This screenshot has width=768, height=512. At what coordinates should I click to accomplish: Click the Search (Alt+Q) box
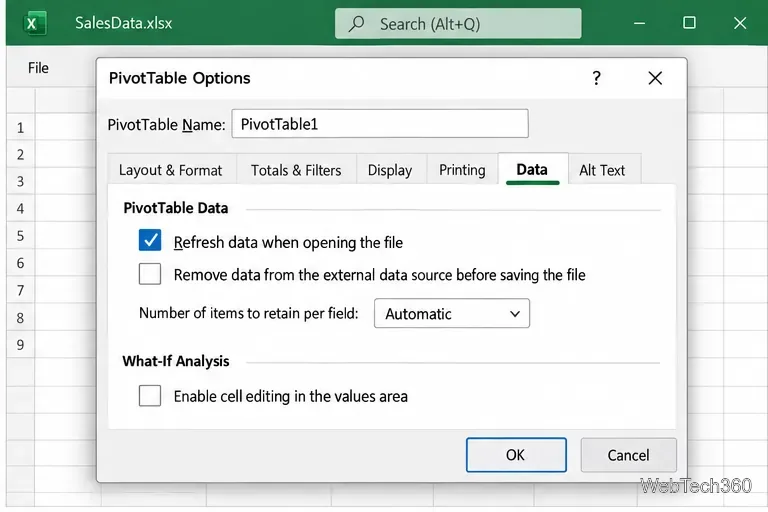point(458,23)
